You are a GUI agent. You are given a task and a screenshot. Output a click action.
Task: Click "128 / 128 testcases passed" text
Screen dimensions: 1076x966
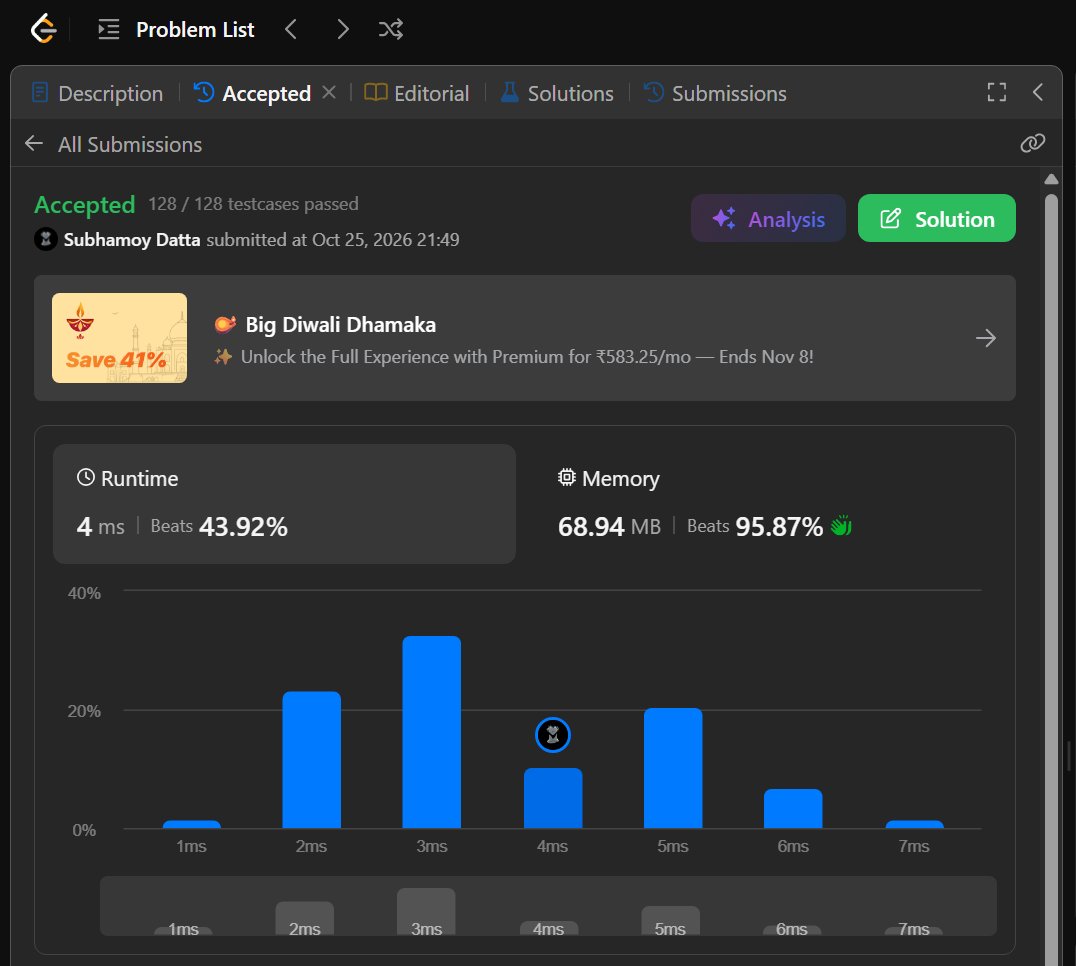253,204
